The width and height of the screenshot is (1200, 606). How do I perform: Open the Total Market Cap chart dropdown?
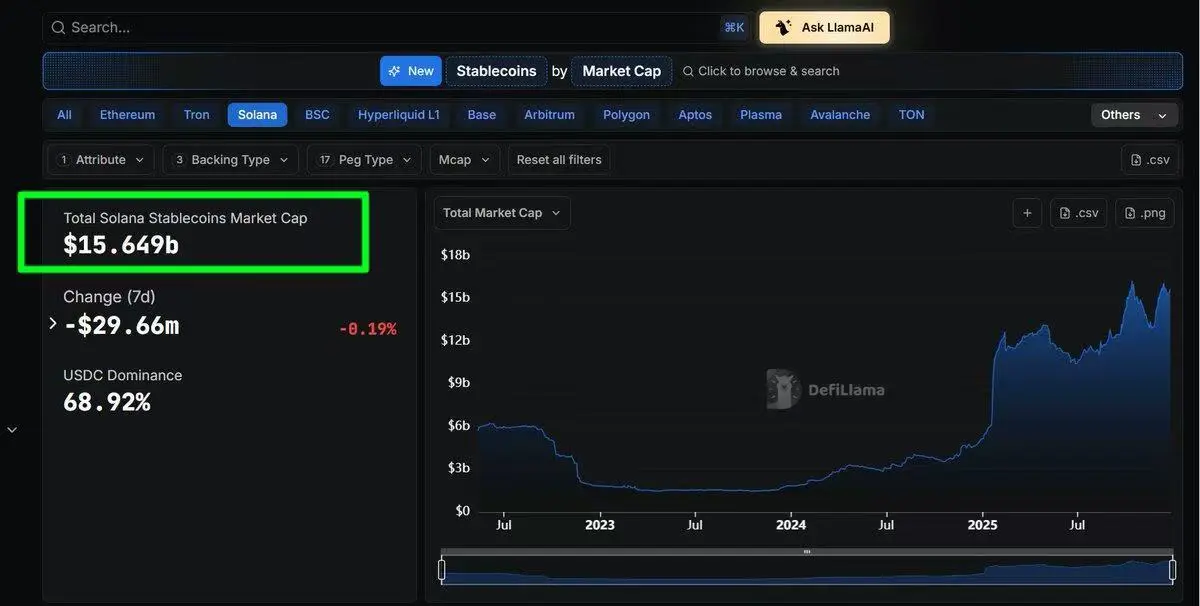point(502,213)
